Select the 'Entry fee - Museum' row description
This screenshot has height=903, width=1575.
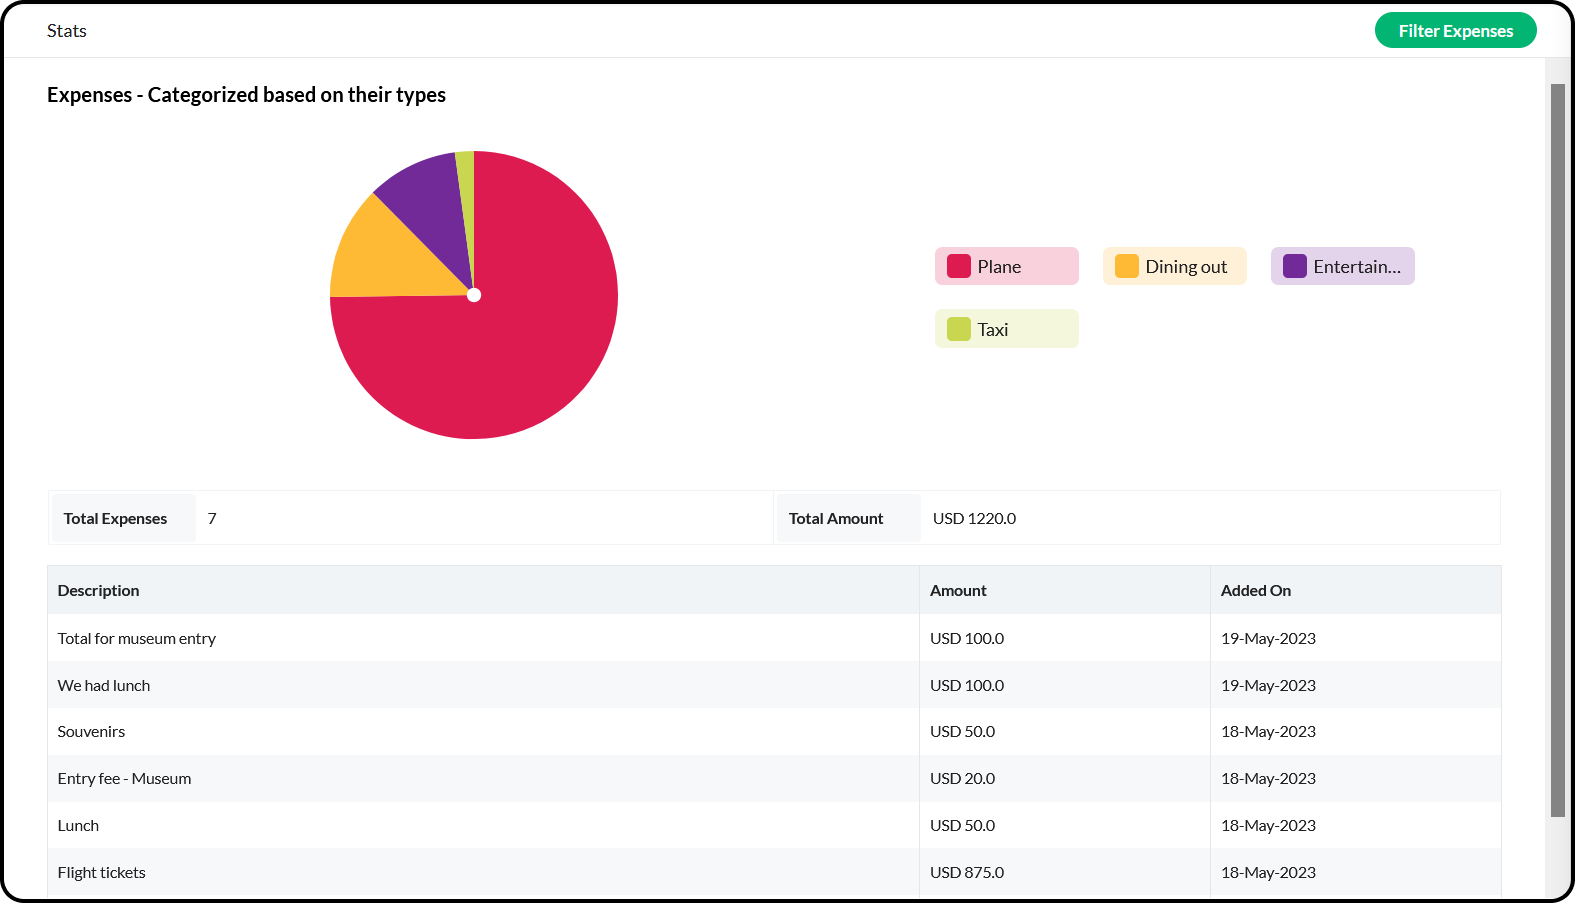click(125, 778)
